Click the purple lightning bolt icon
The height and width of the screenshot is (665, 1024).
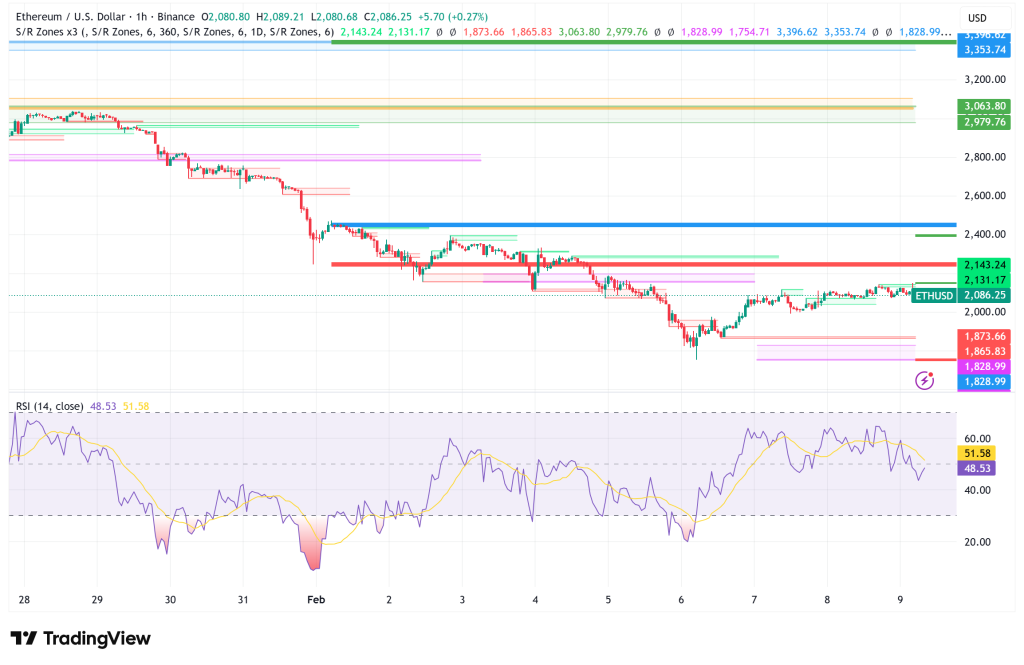point(925,380)
